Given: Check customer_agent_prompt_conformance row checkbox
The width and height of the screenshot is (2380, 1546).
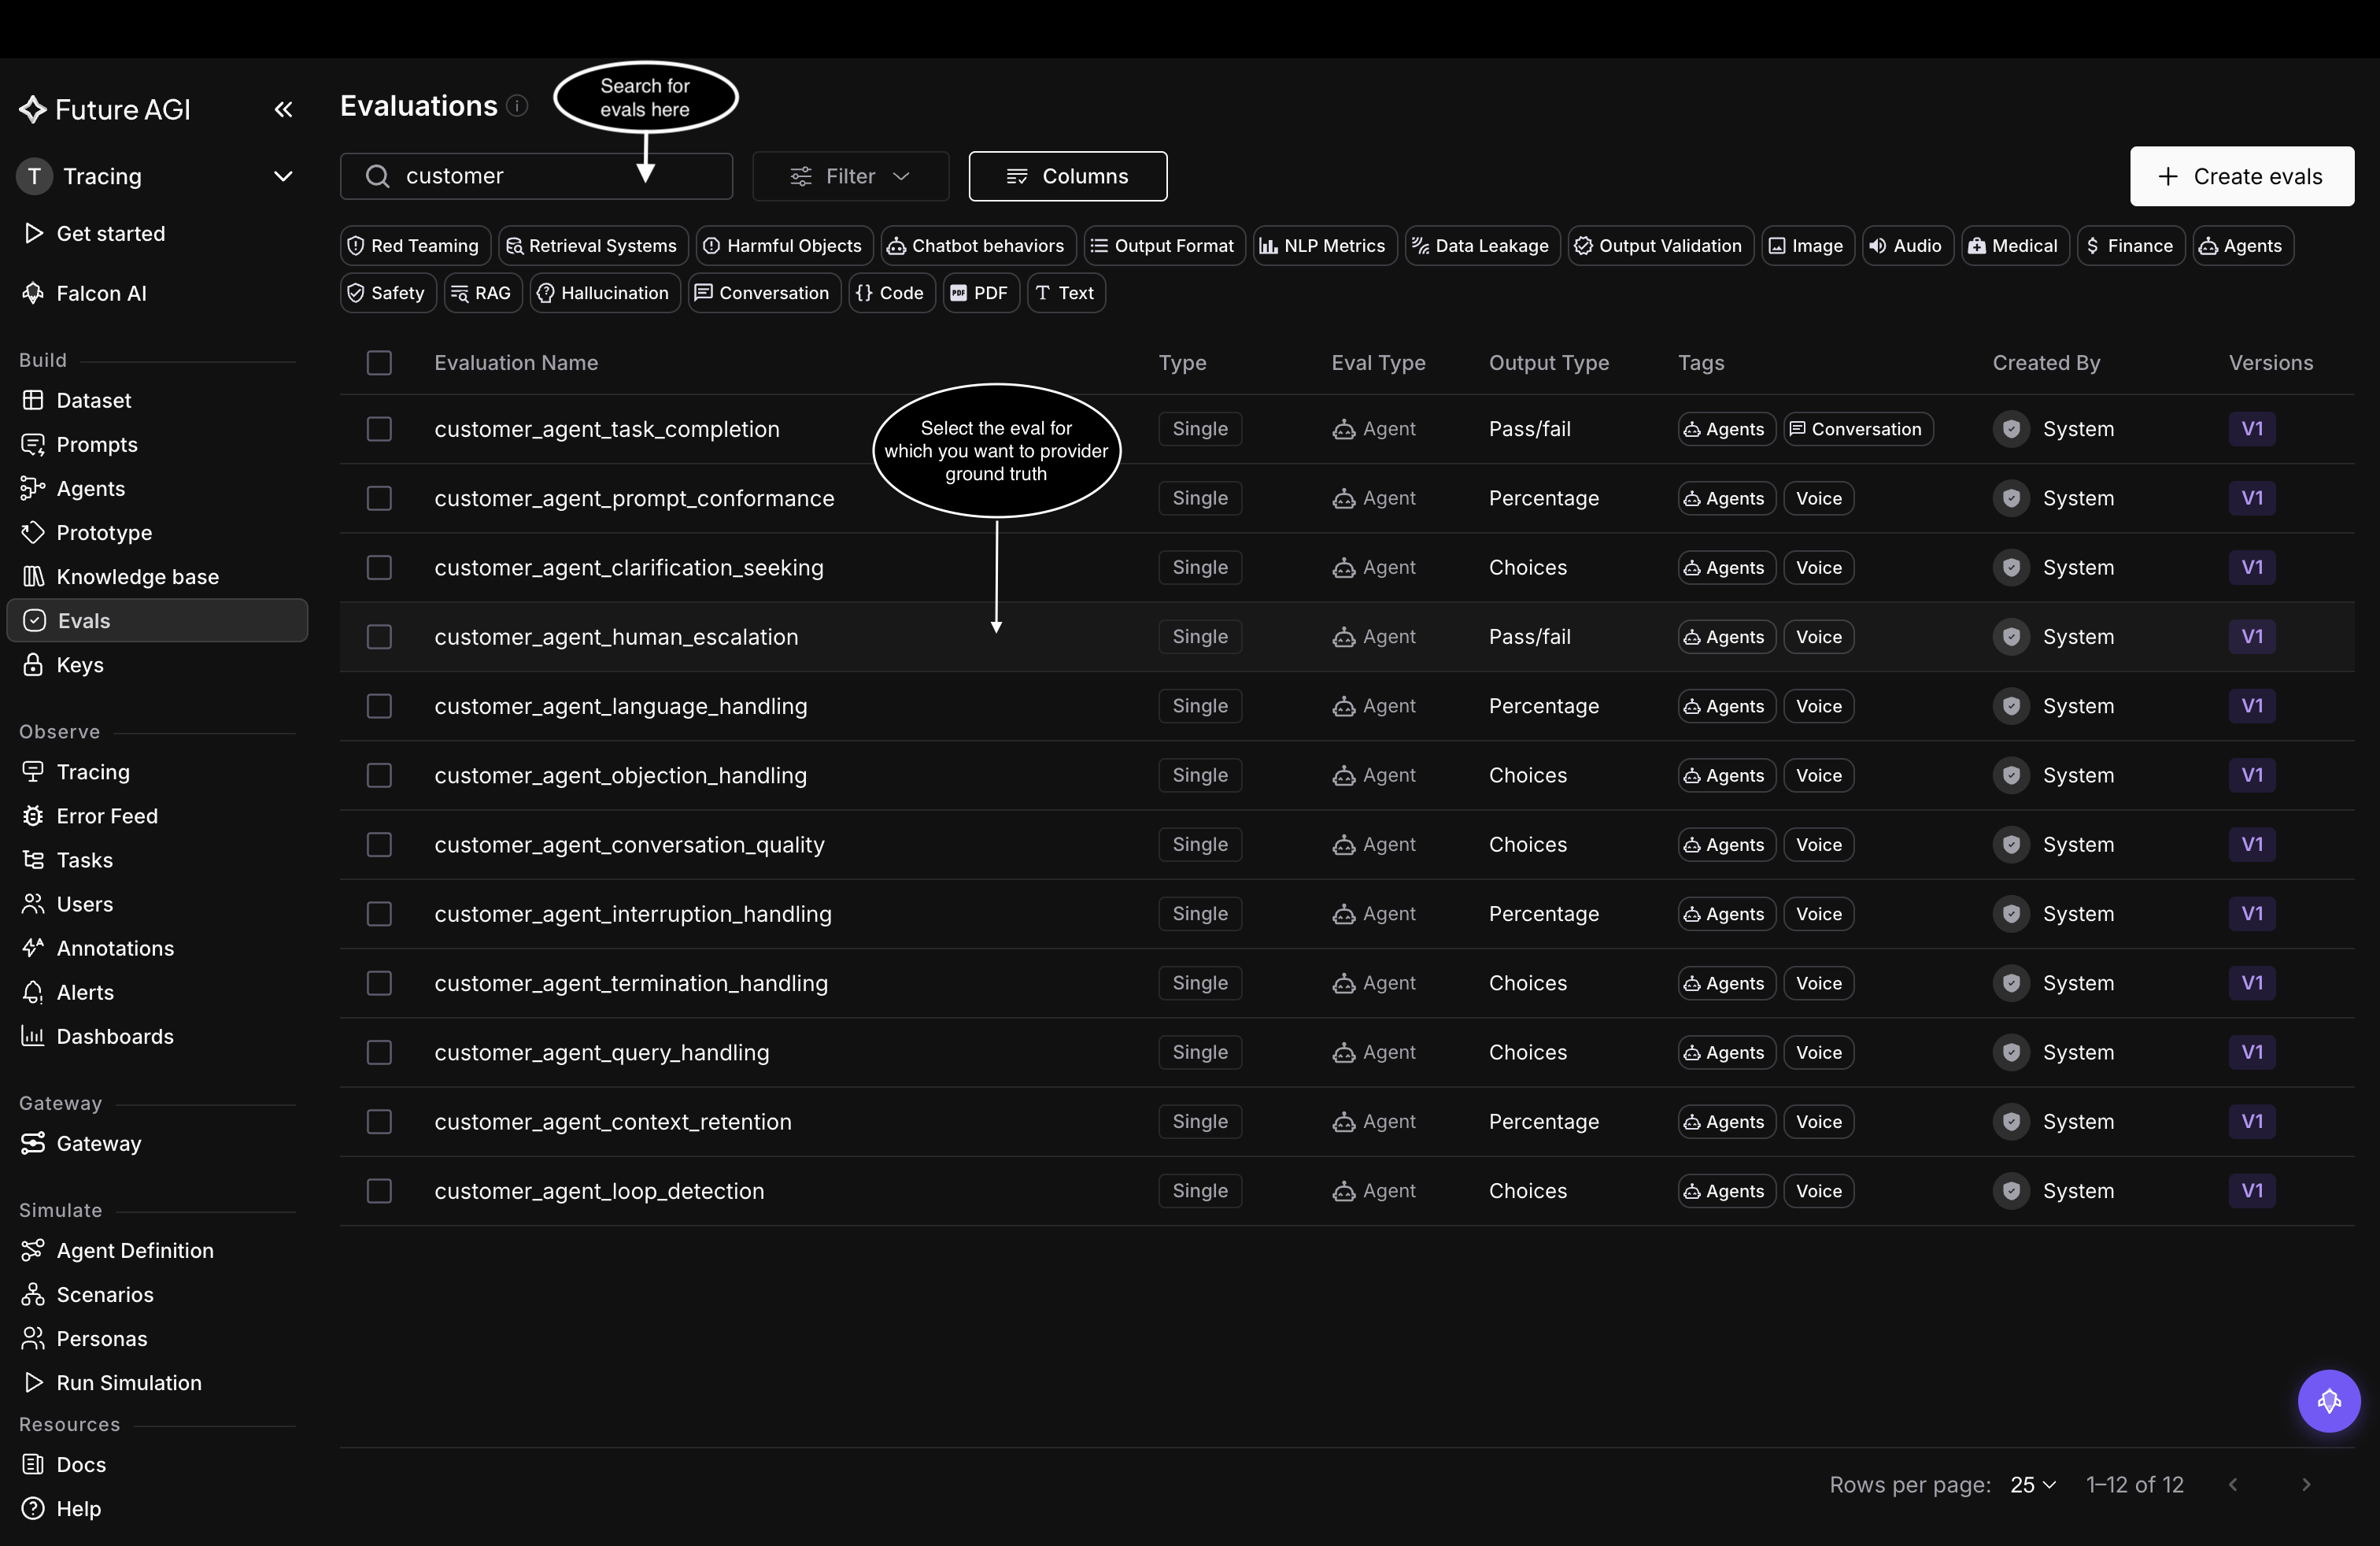Looking at the screenshot, I should click(379, 498).
